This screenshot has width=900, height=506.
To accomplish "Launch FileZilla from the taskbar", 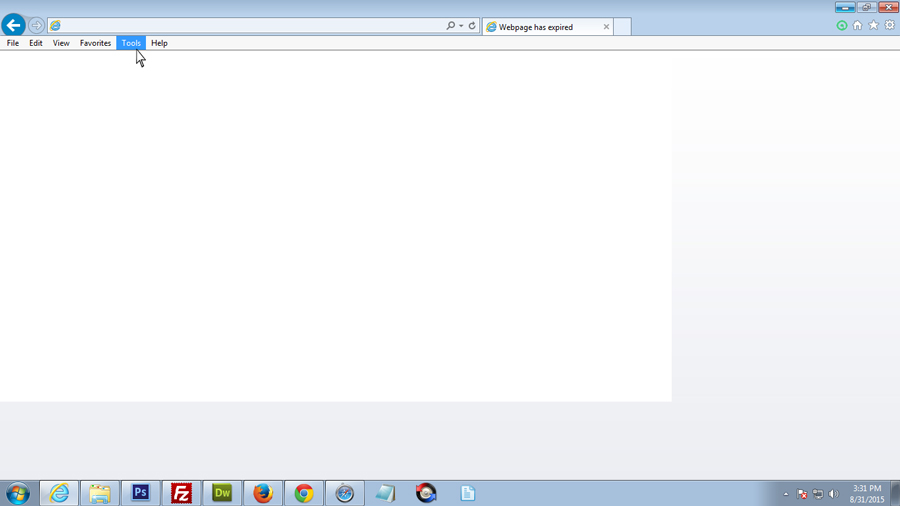I will [x=181, y=493].
